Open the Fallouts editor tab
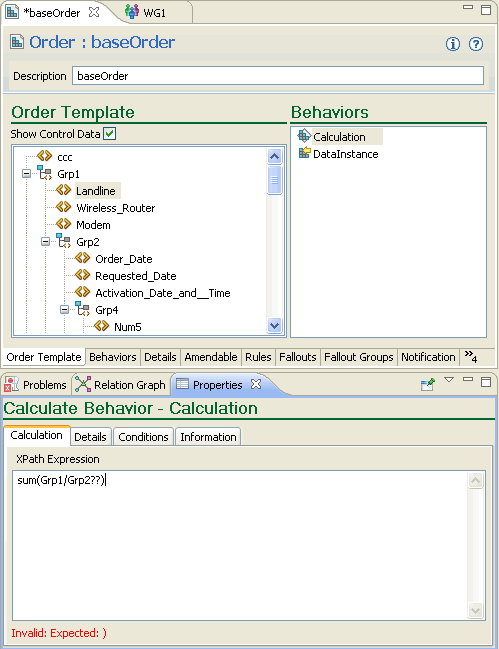The width and height of the screenshot is (499, 649). click(297, 357)
